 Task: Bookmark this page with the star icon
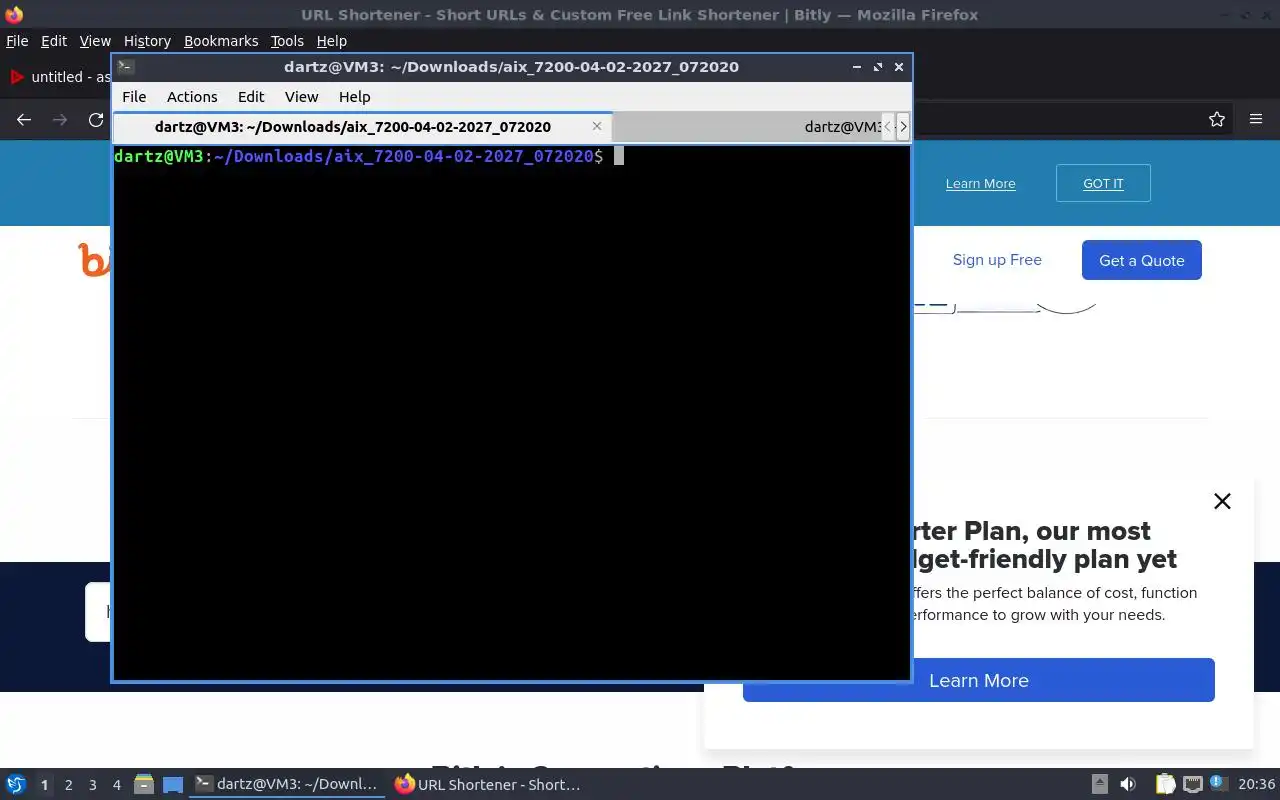coord(1217,120)
